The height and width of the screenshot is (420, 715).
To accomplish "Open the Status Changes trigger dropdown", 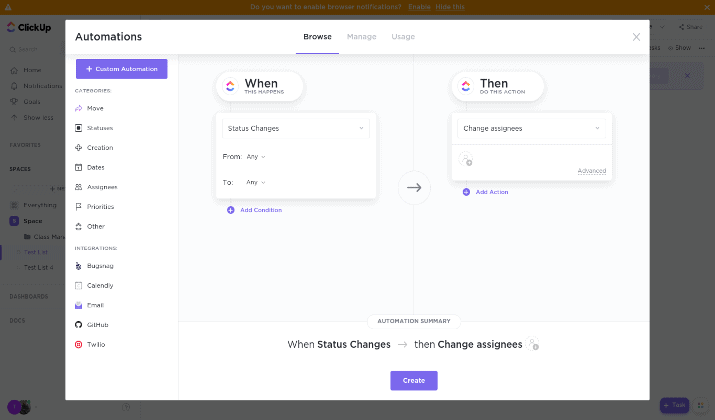I will pos(295,128).
